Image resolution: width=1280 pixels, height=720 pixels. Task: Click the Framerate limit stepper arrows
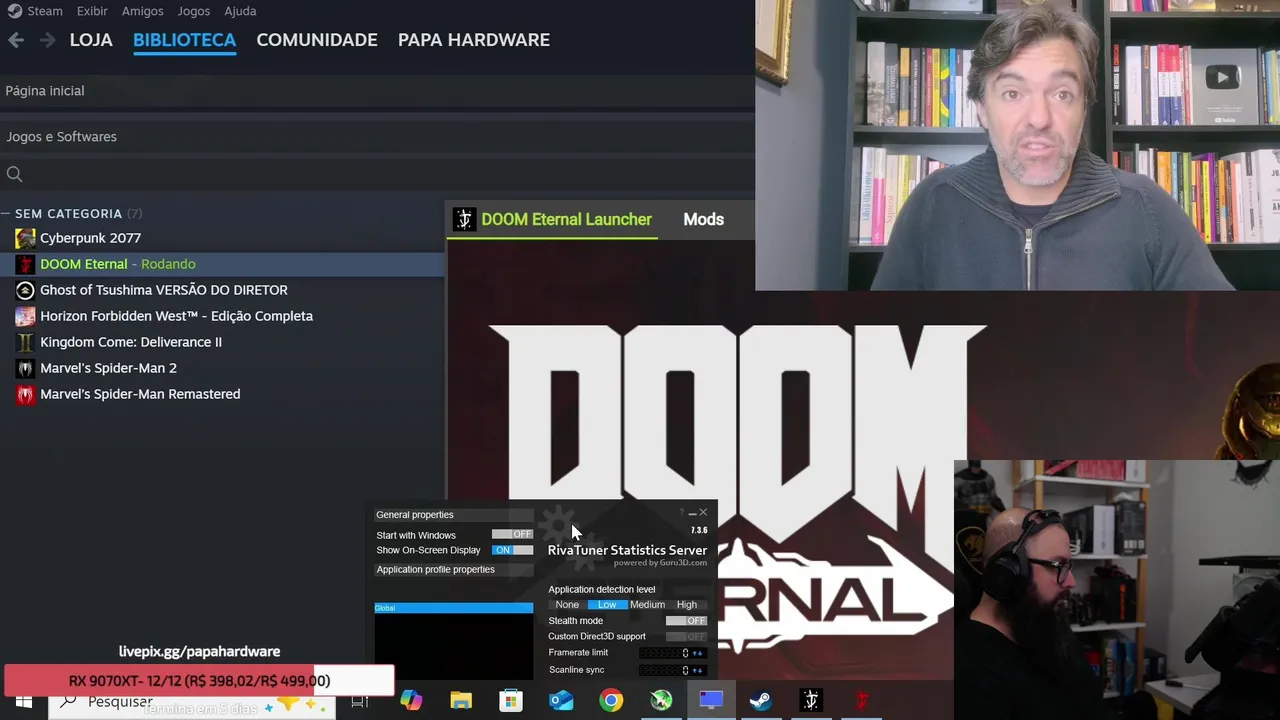[x=697, y=653]
